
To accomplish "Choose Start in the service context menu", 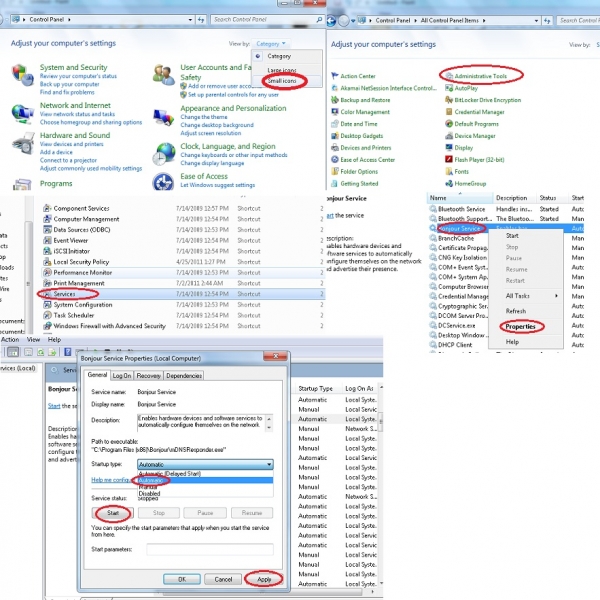I will coord(512,236).
